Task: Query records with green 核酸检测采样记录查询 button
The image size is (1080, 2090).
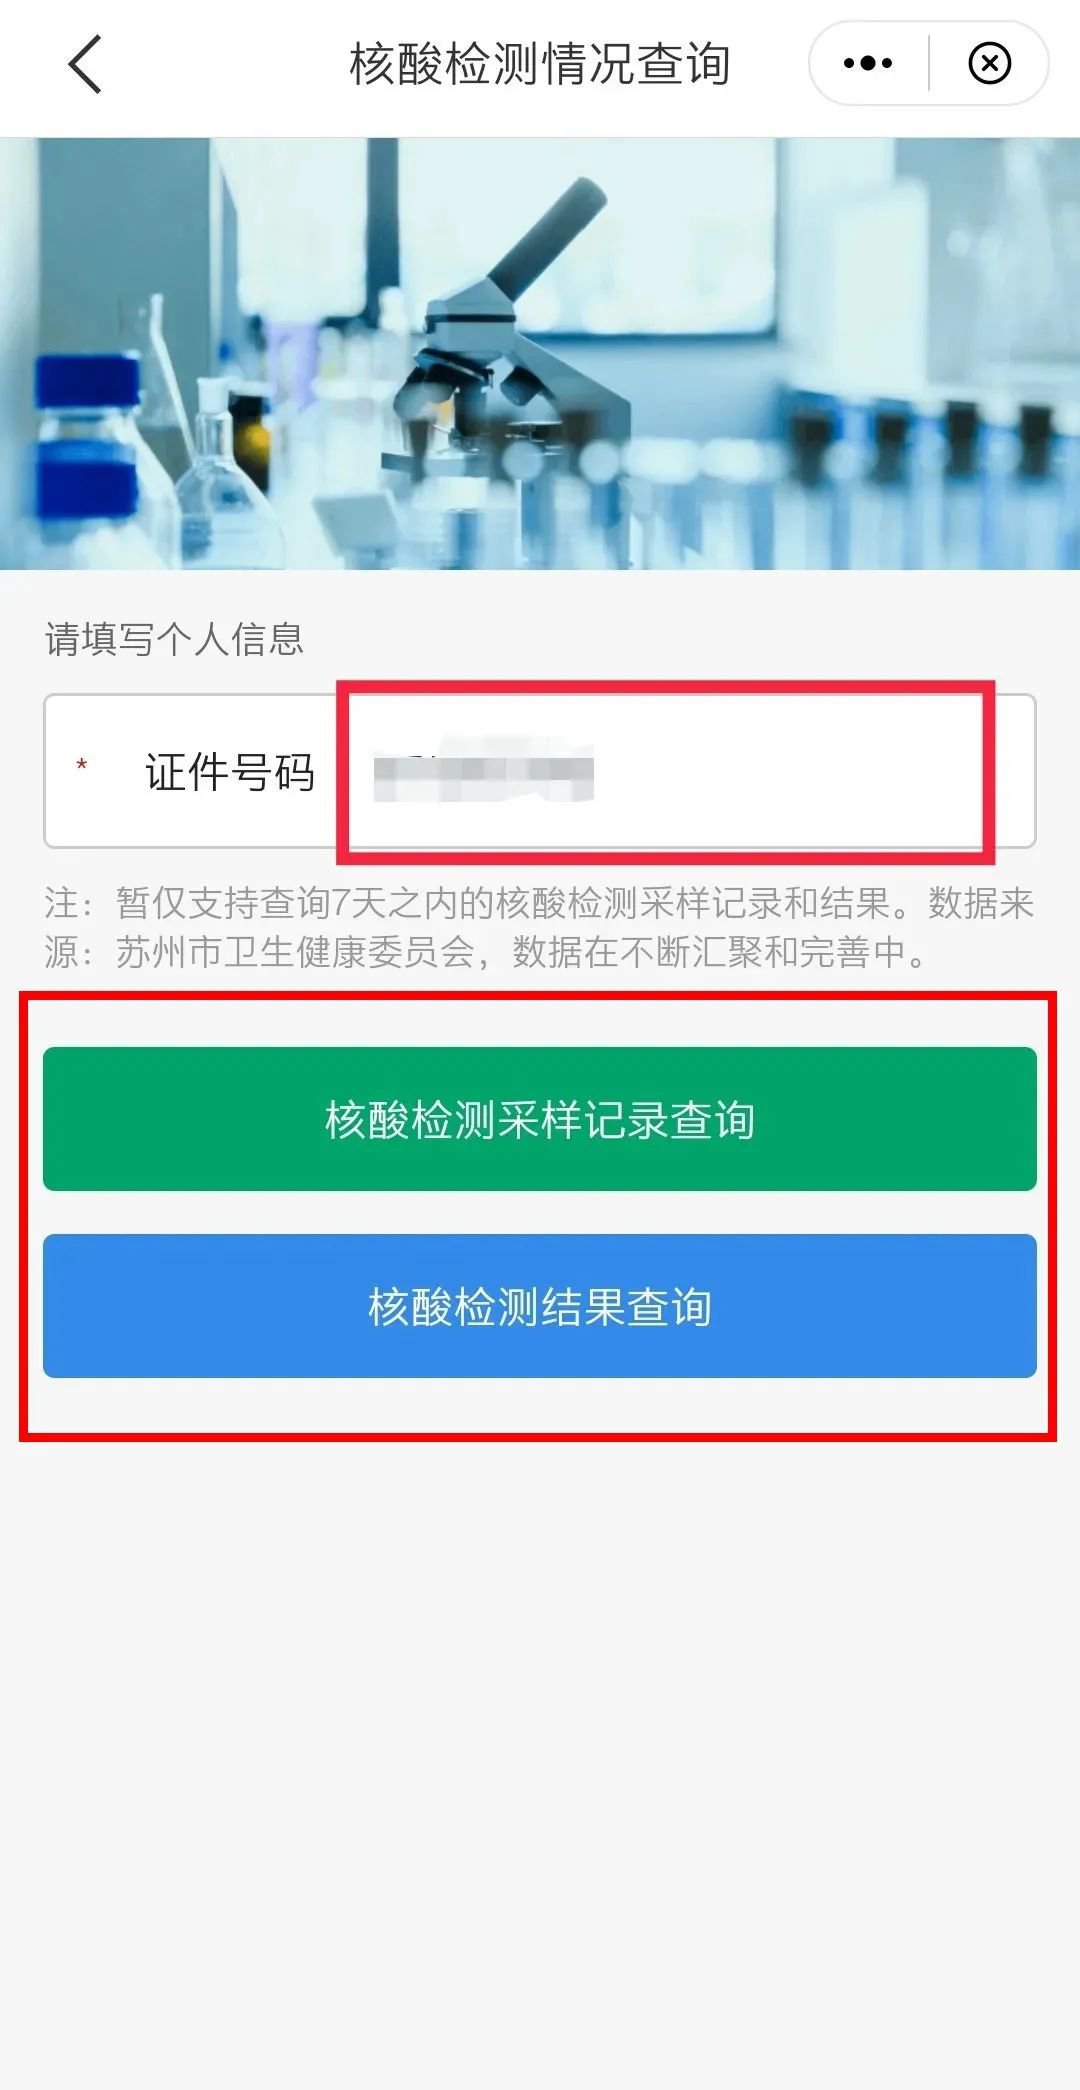Action: 540,1119
